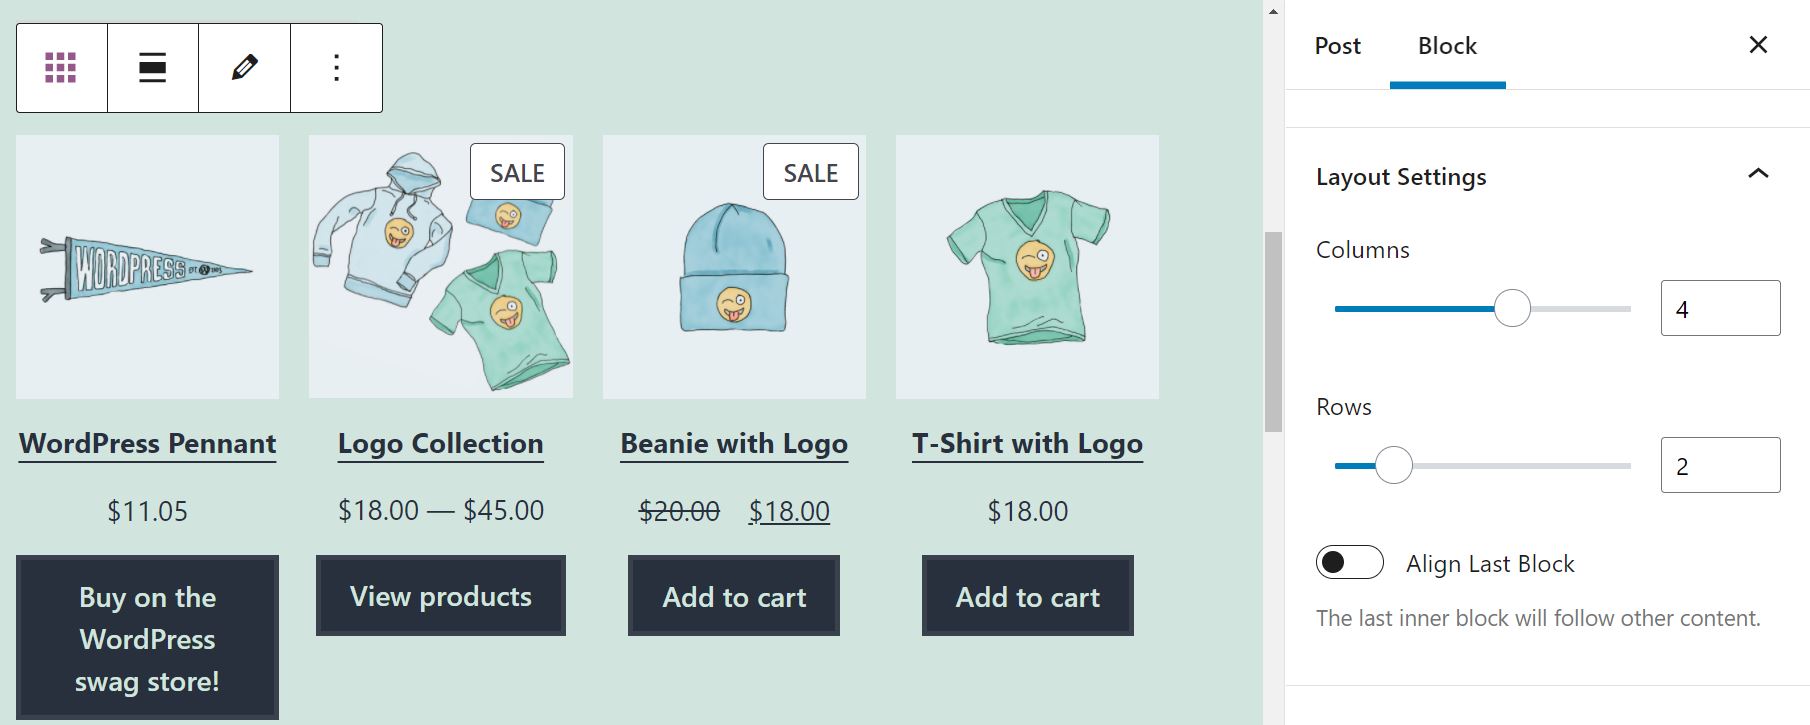Select the Block tab
This screenshot has height=725, width=1810.
pyautogui.click(x=1447, y=46)
